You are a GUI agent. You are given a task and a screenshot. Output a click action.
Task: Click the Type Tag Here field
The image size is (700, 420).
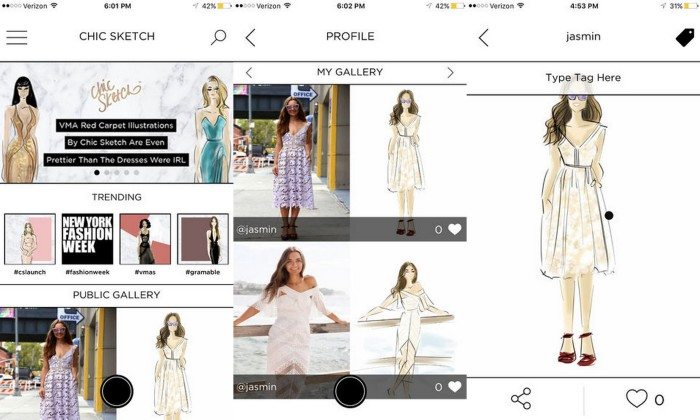583,78
